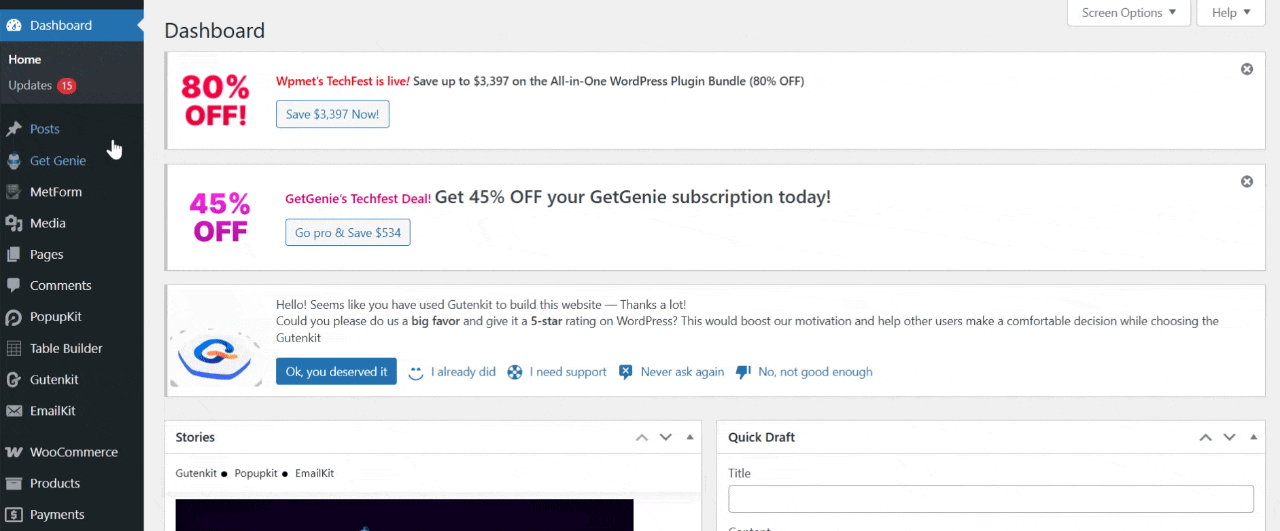Click the Quick Draft Title field
Screen dimensions: 1280x531
coord(990,499)
